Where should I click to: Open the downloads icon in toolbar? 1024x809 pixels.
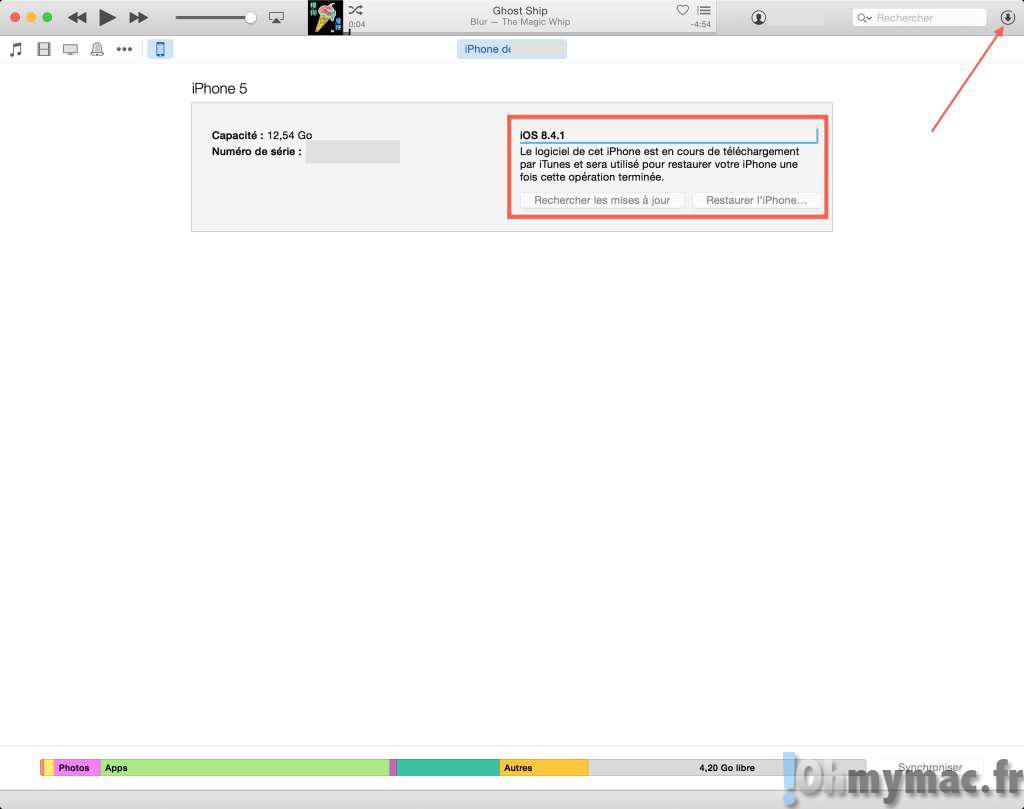tap(1007, 18)
